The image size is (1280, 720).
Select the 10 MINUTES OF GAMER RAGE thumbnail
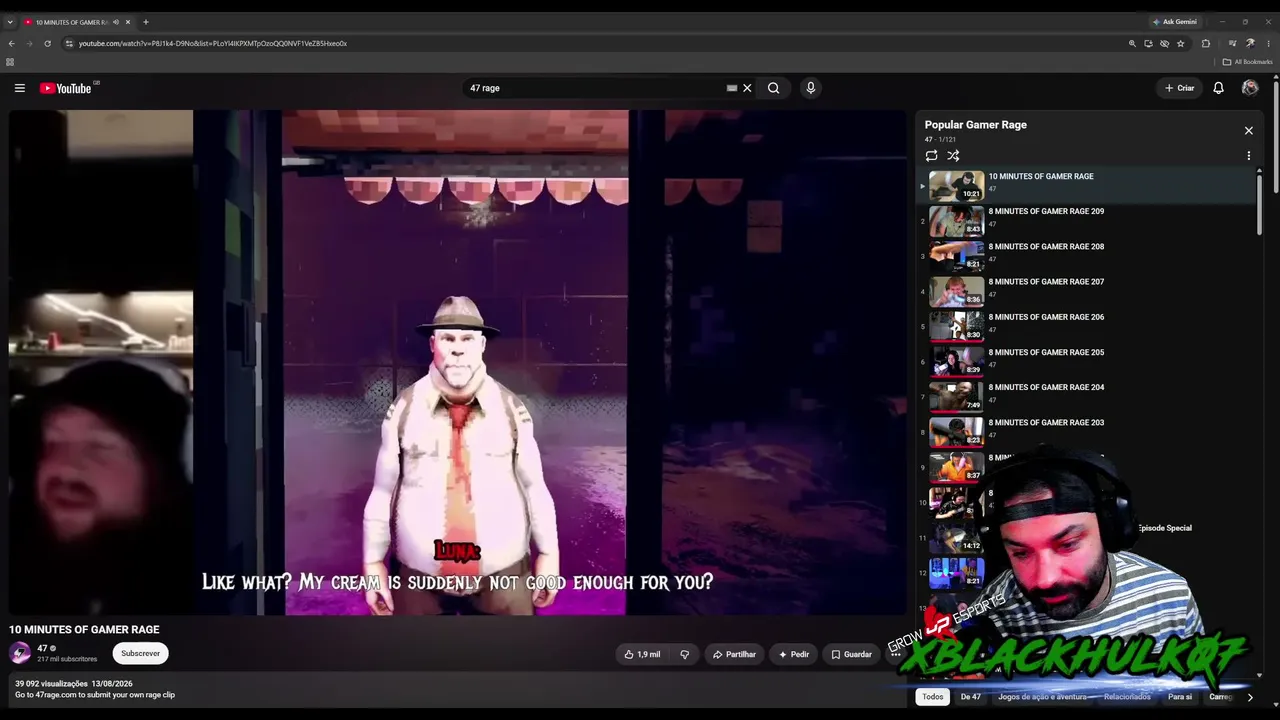click(957, 185)
